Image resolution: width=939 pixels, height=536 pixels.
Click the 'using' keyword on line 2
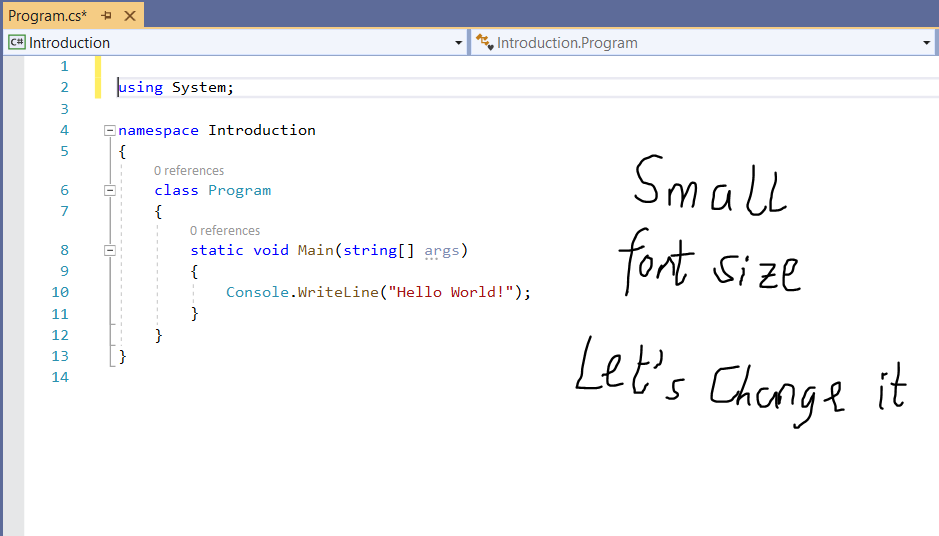pos(140,87)
